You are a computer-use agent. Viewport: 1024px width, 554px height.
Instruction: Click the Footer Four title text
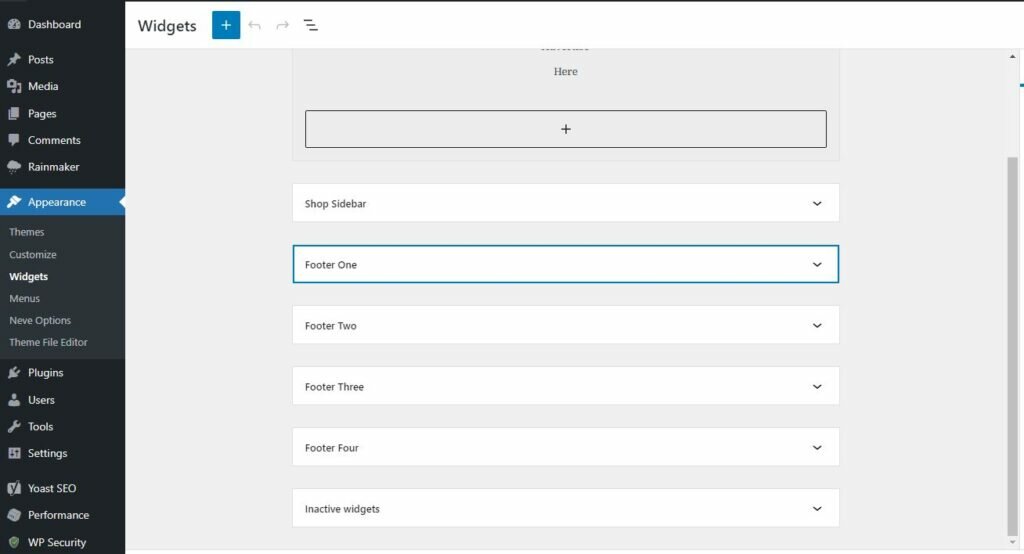click(x=332, y=448)
